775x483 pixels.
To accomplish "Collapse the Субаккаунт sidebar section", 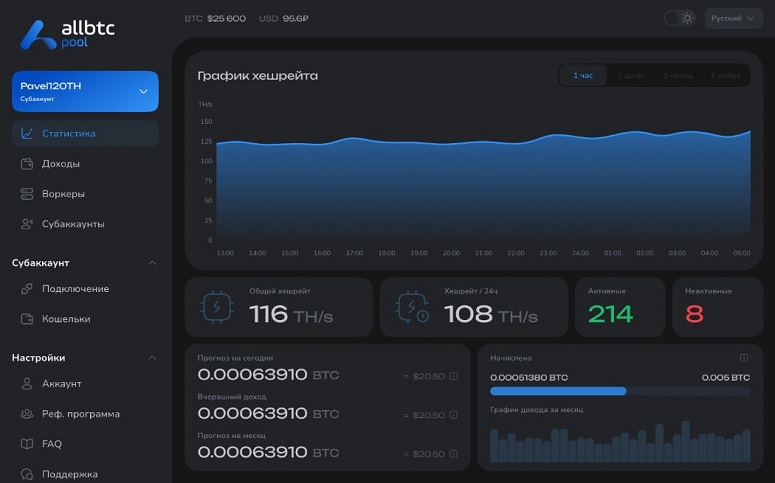I will click(152, 263).
